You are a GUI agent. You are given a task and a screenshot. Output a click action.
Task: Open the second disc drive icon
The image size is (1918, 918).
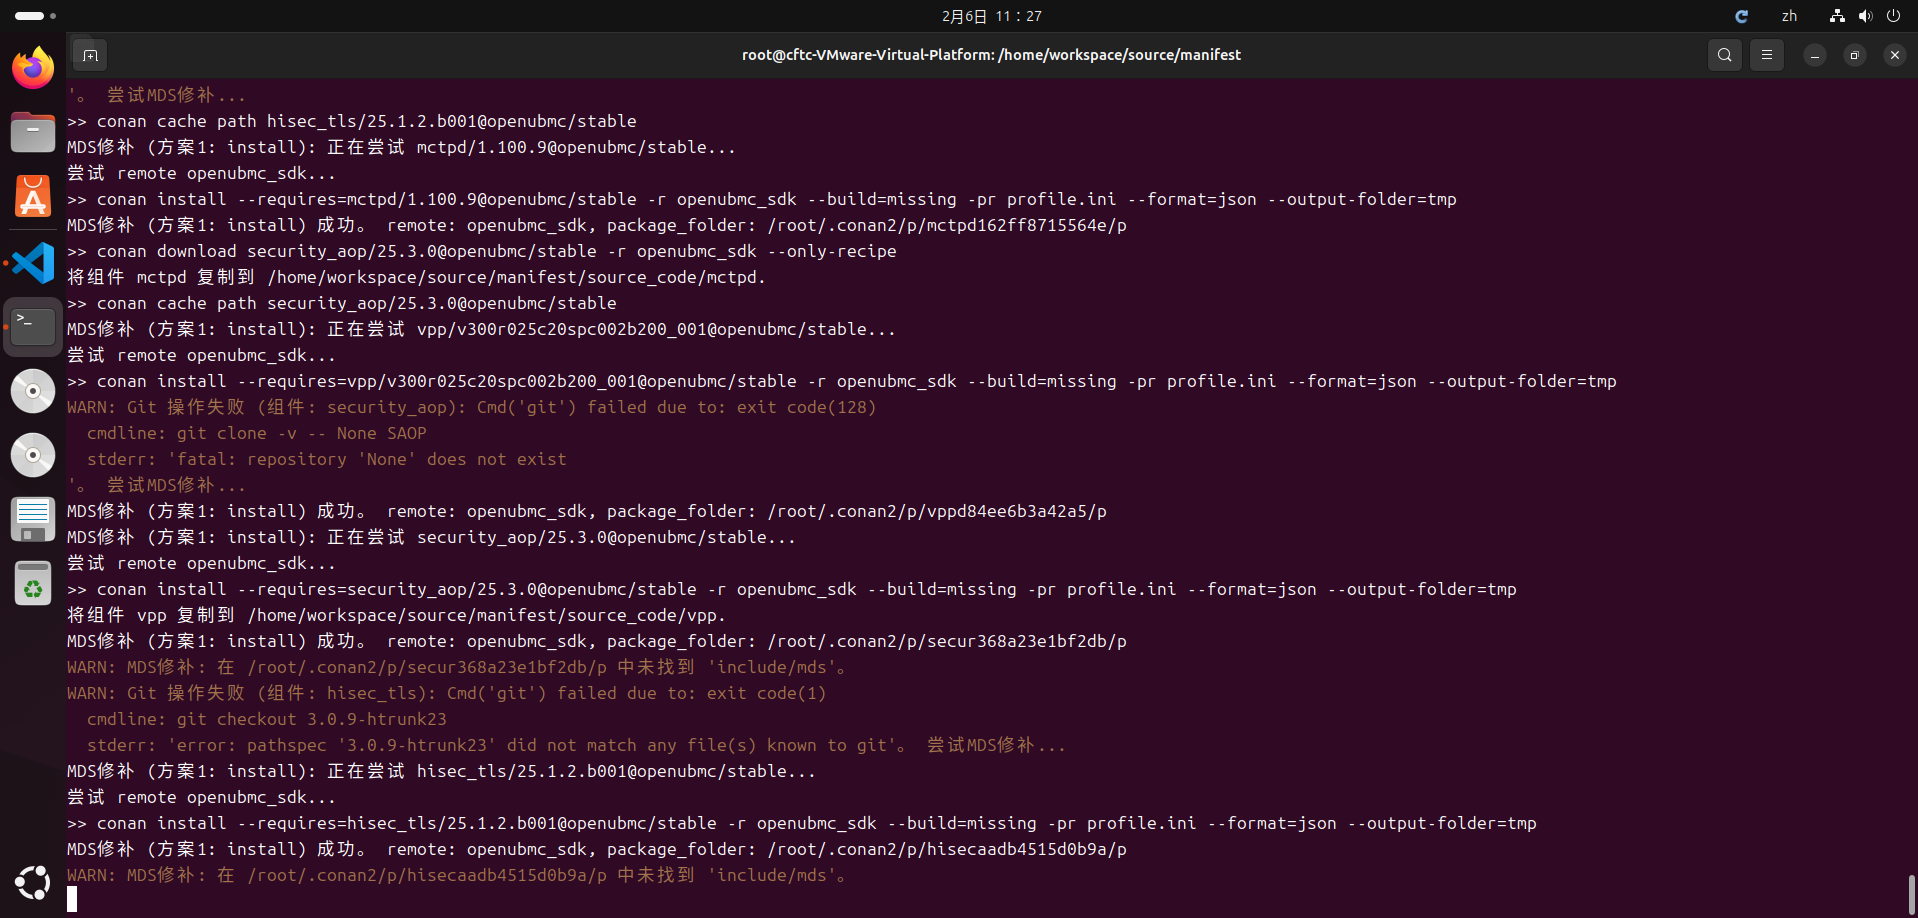tap(33, 455)
